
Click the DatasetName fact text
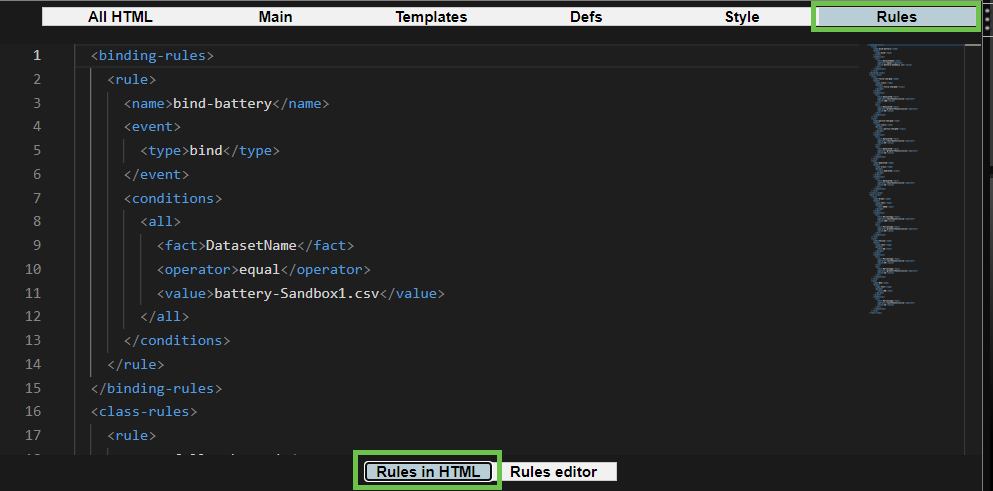251,245
